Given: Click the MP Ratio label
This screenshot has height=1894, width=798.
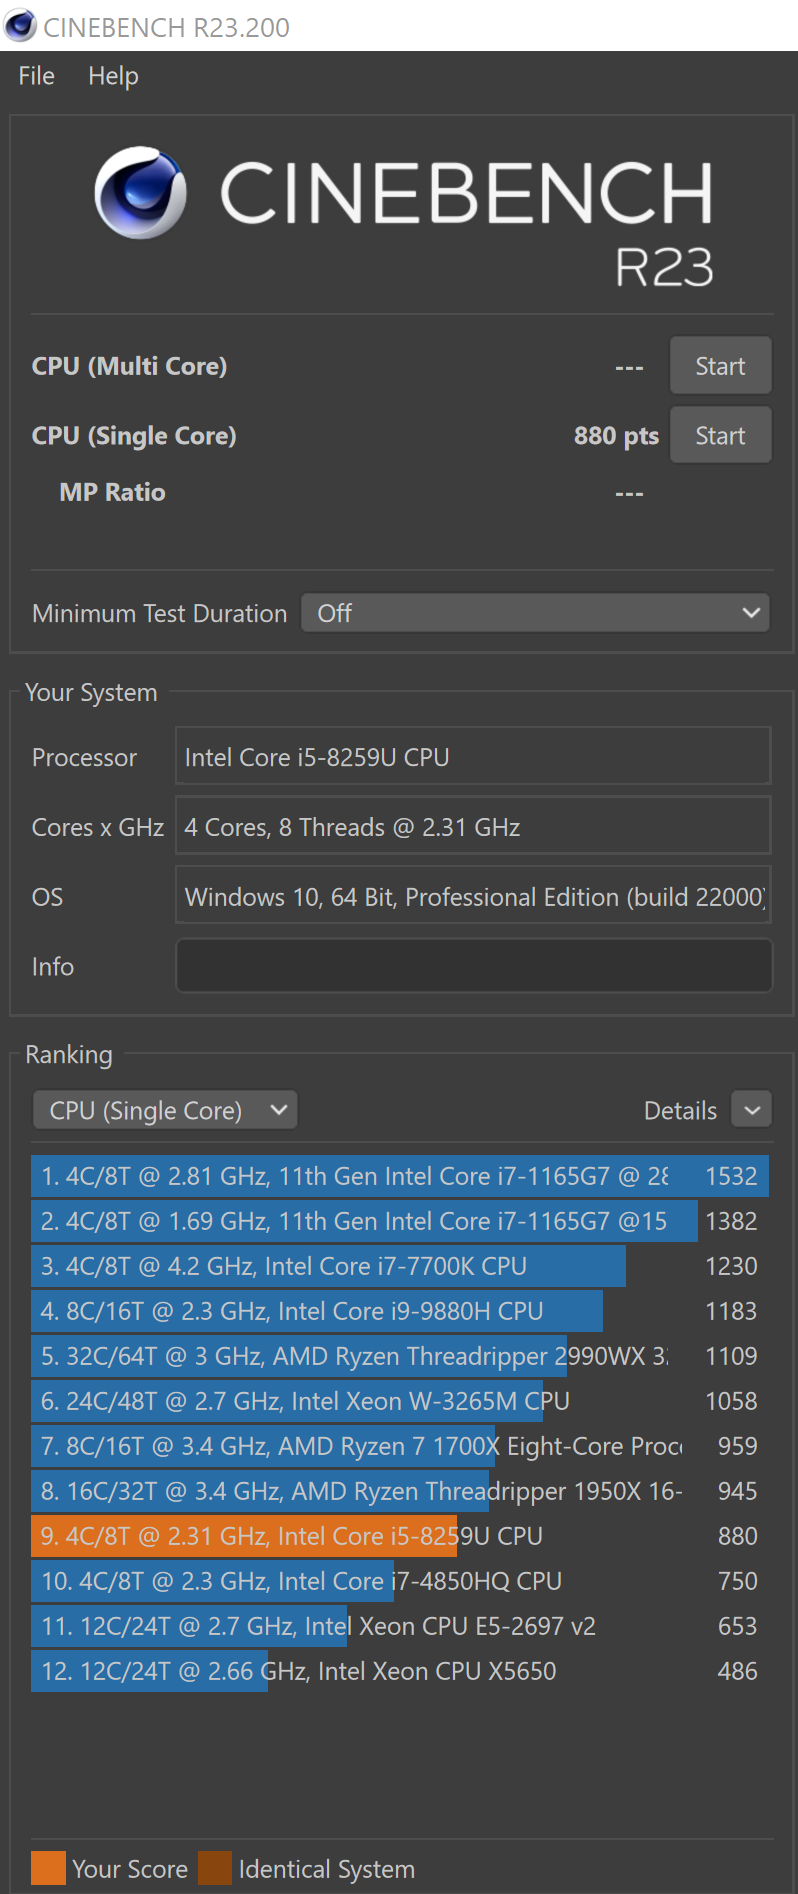Looking at the screenshot, I should pos(112,492).
